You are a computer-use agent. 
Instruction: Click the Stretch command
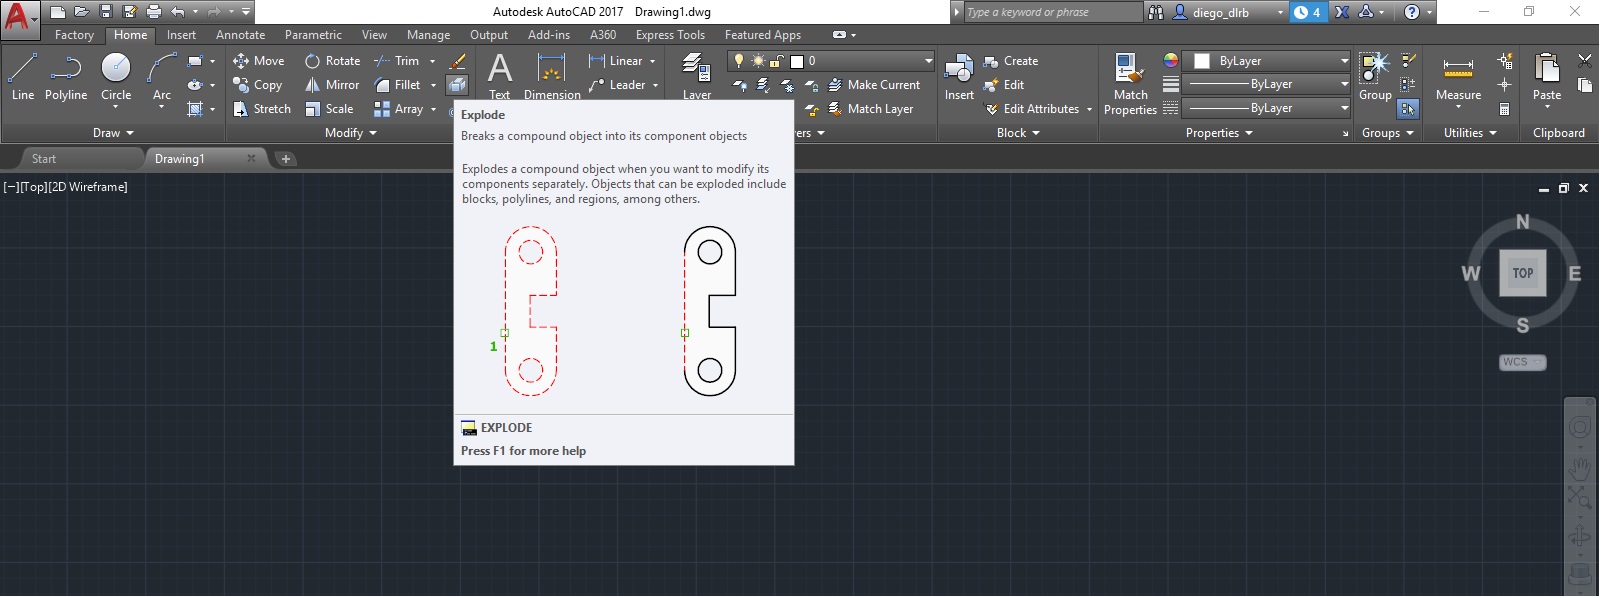click(262, 109)
